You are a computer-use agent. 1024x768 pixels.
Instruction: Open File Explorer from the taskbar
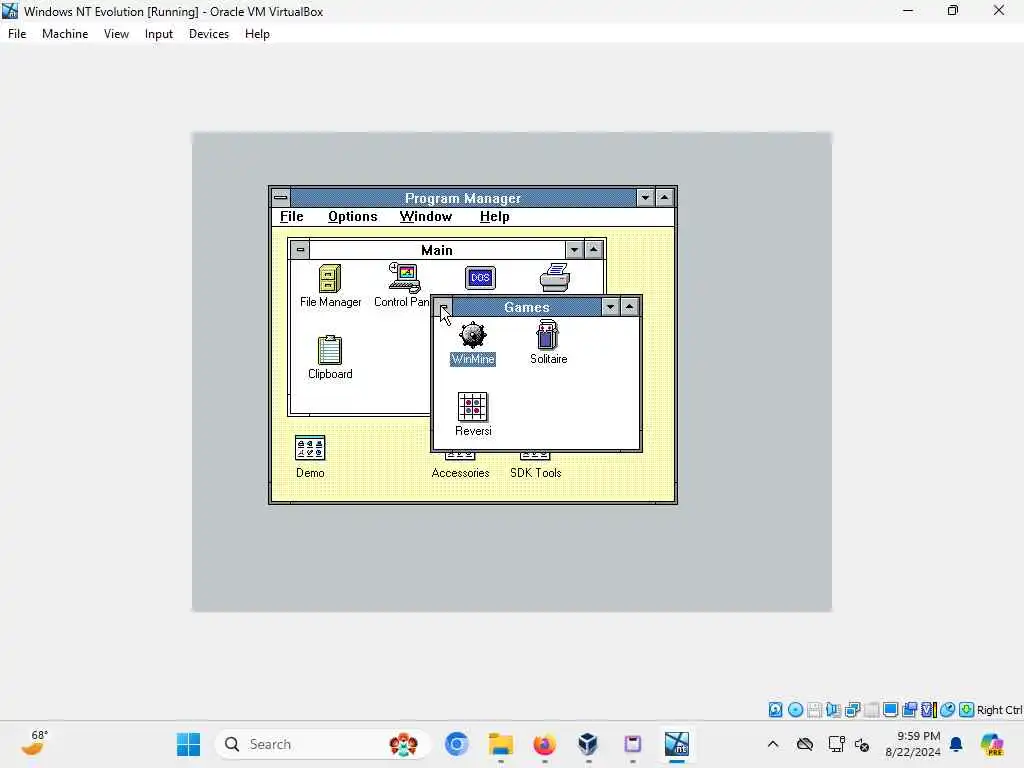pyautogui.click(x=501, y=744)
